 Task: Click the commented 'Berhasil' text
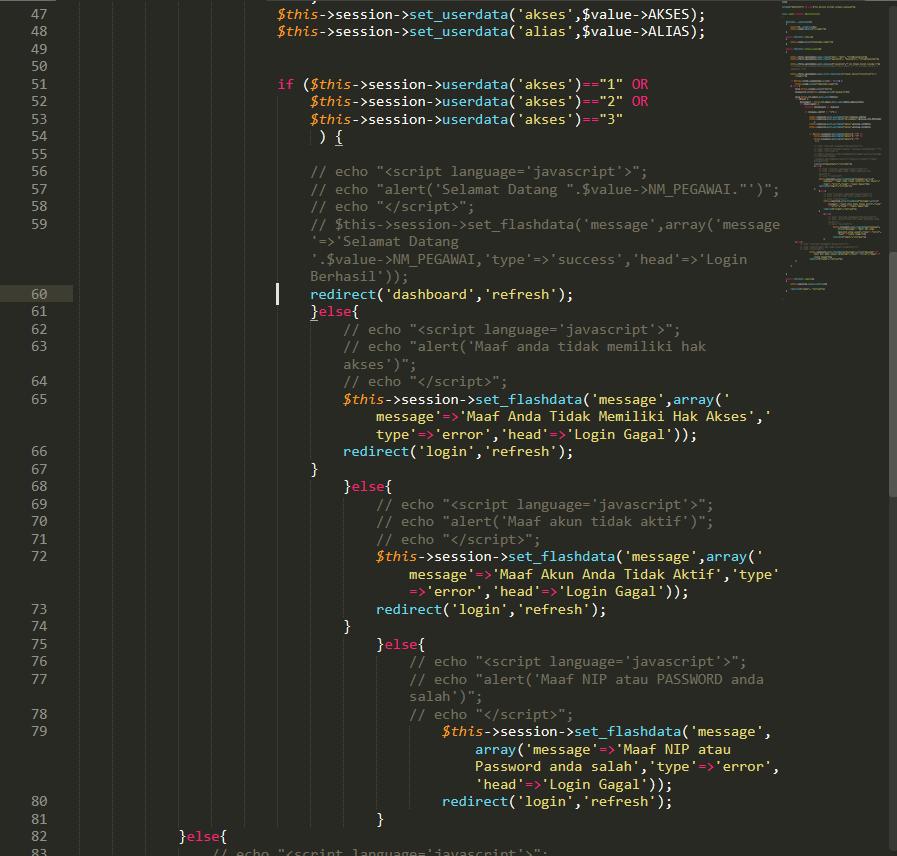point(343,277)
